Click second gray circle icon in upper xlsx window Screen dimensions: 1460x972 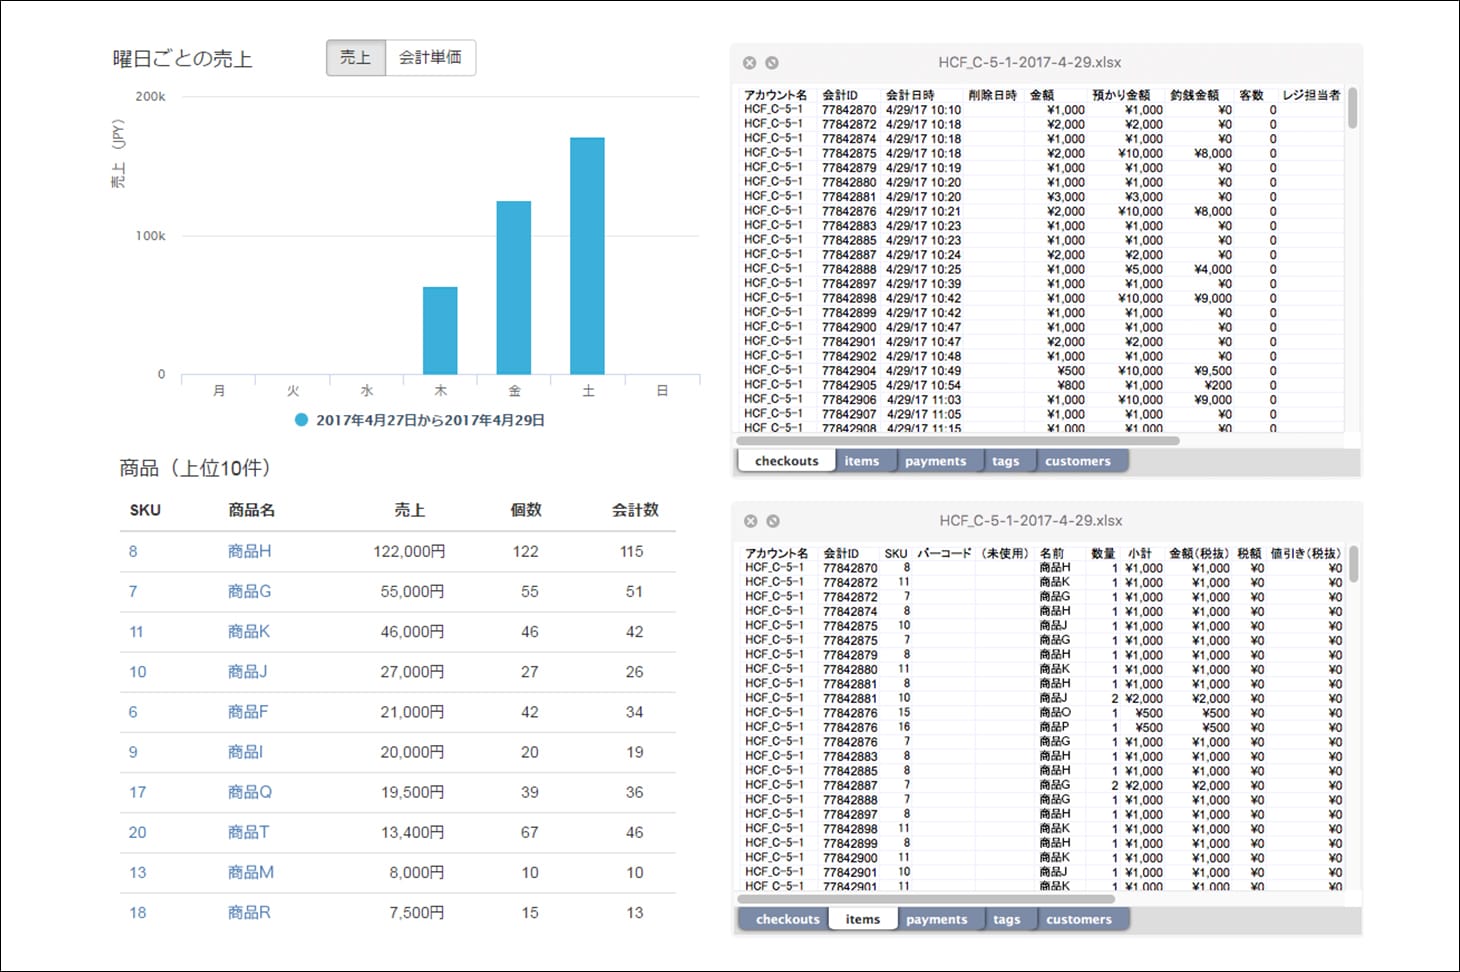click(772, 63)
